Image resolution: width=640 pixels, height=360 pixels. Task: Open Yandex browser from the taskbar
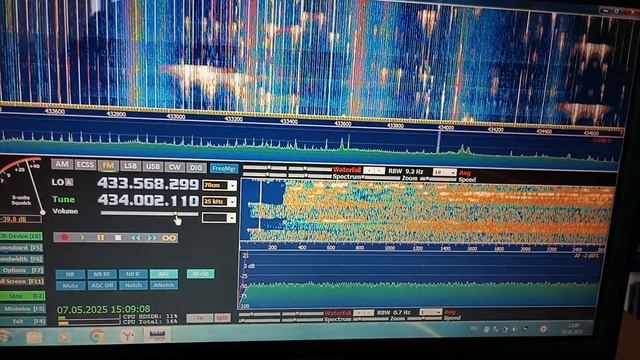pyautogui.click(x=128, y=336)
